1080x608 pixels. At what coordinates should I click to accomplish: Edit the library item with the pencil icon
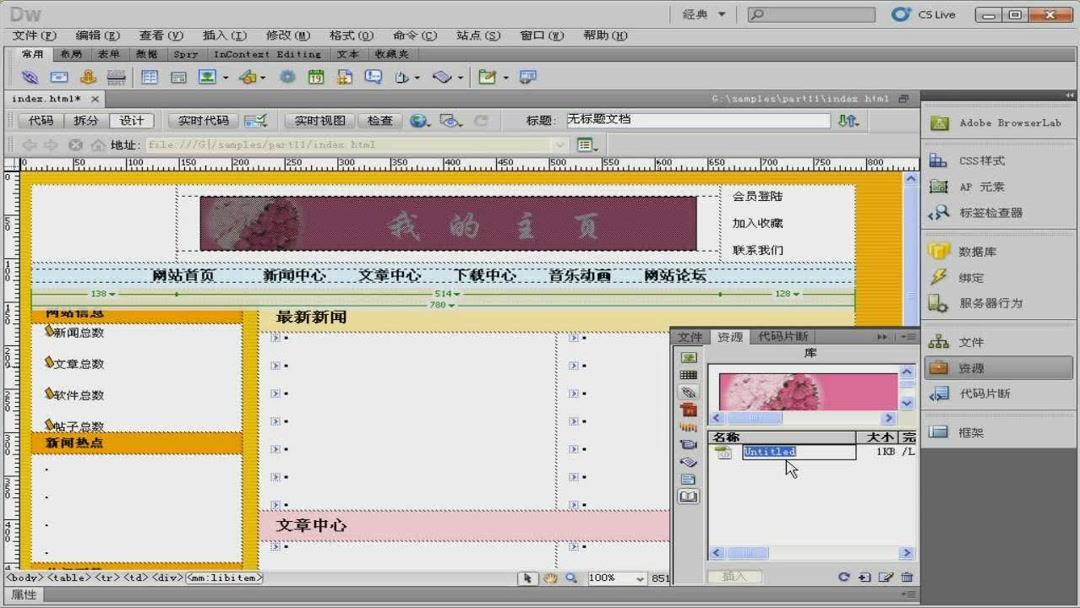click(x=886, y=575)
